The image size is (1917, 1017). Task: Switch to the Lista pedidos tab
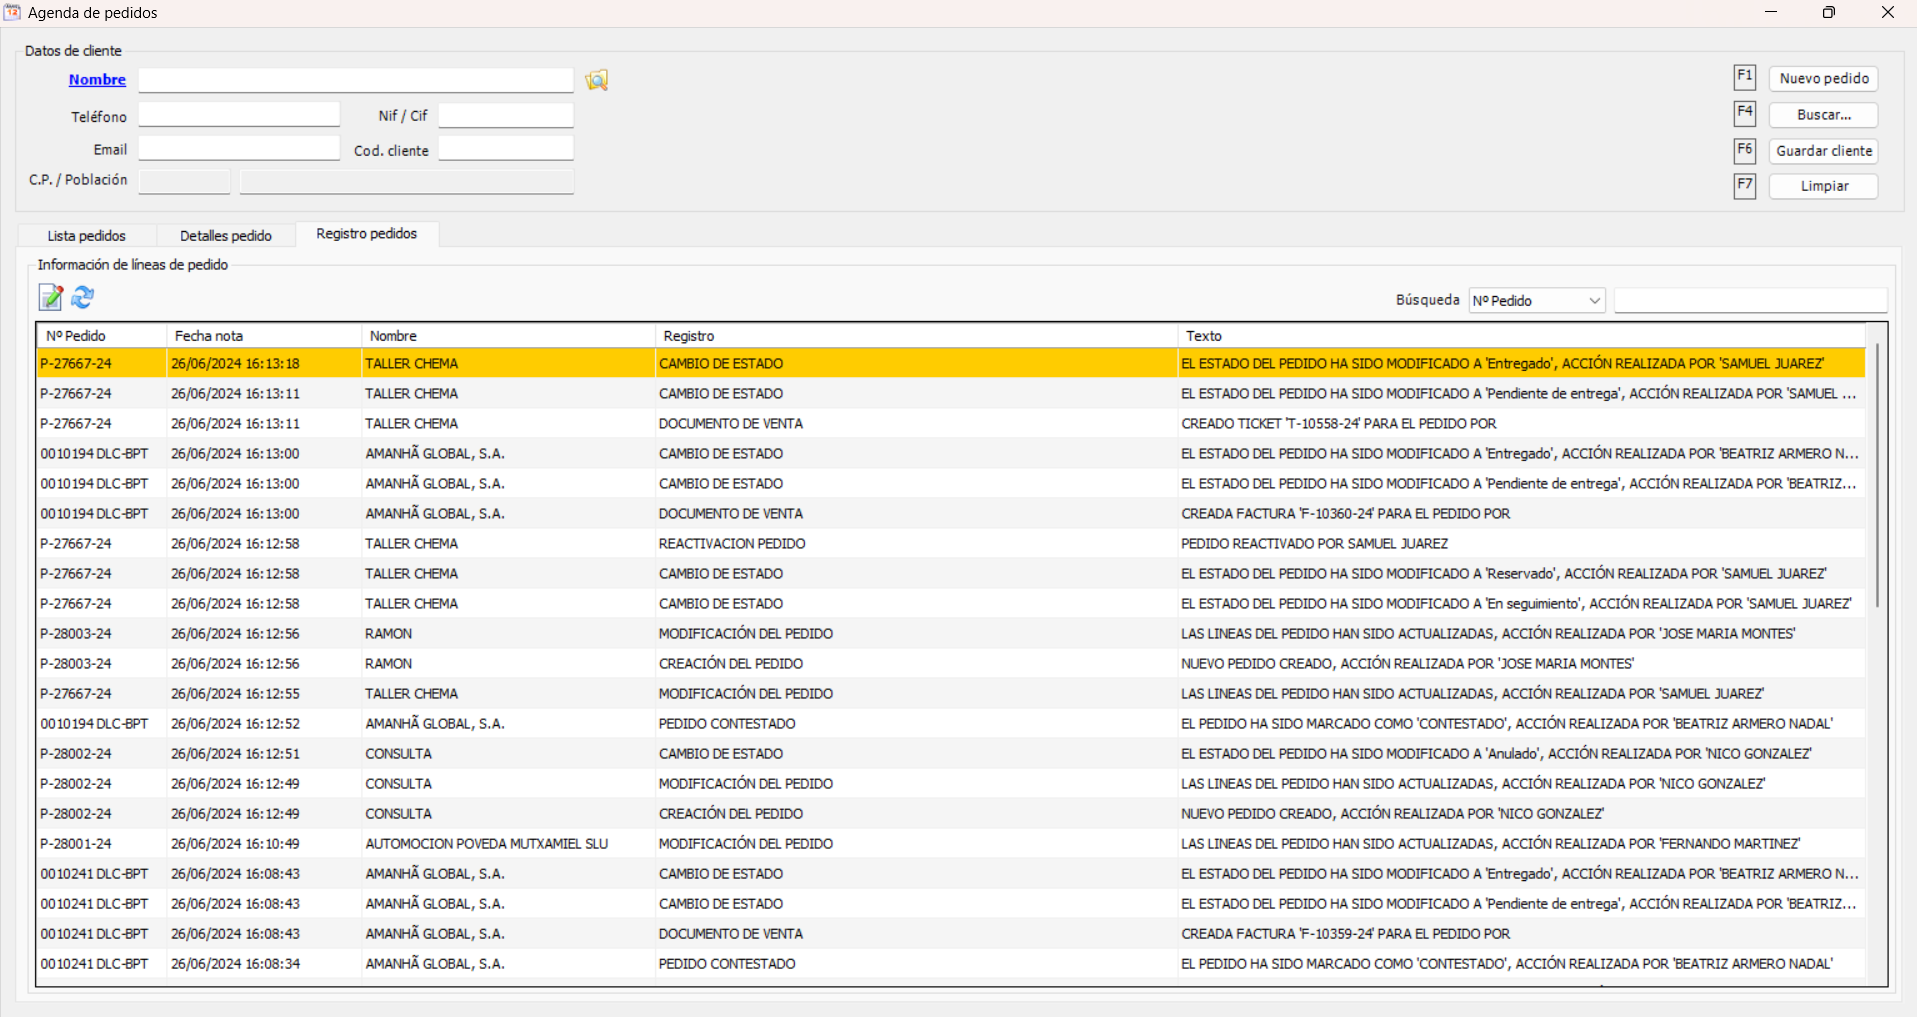[x=85, y=235]
